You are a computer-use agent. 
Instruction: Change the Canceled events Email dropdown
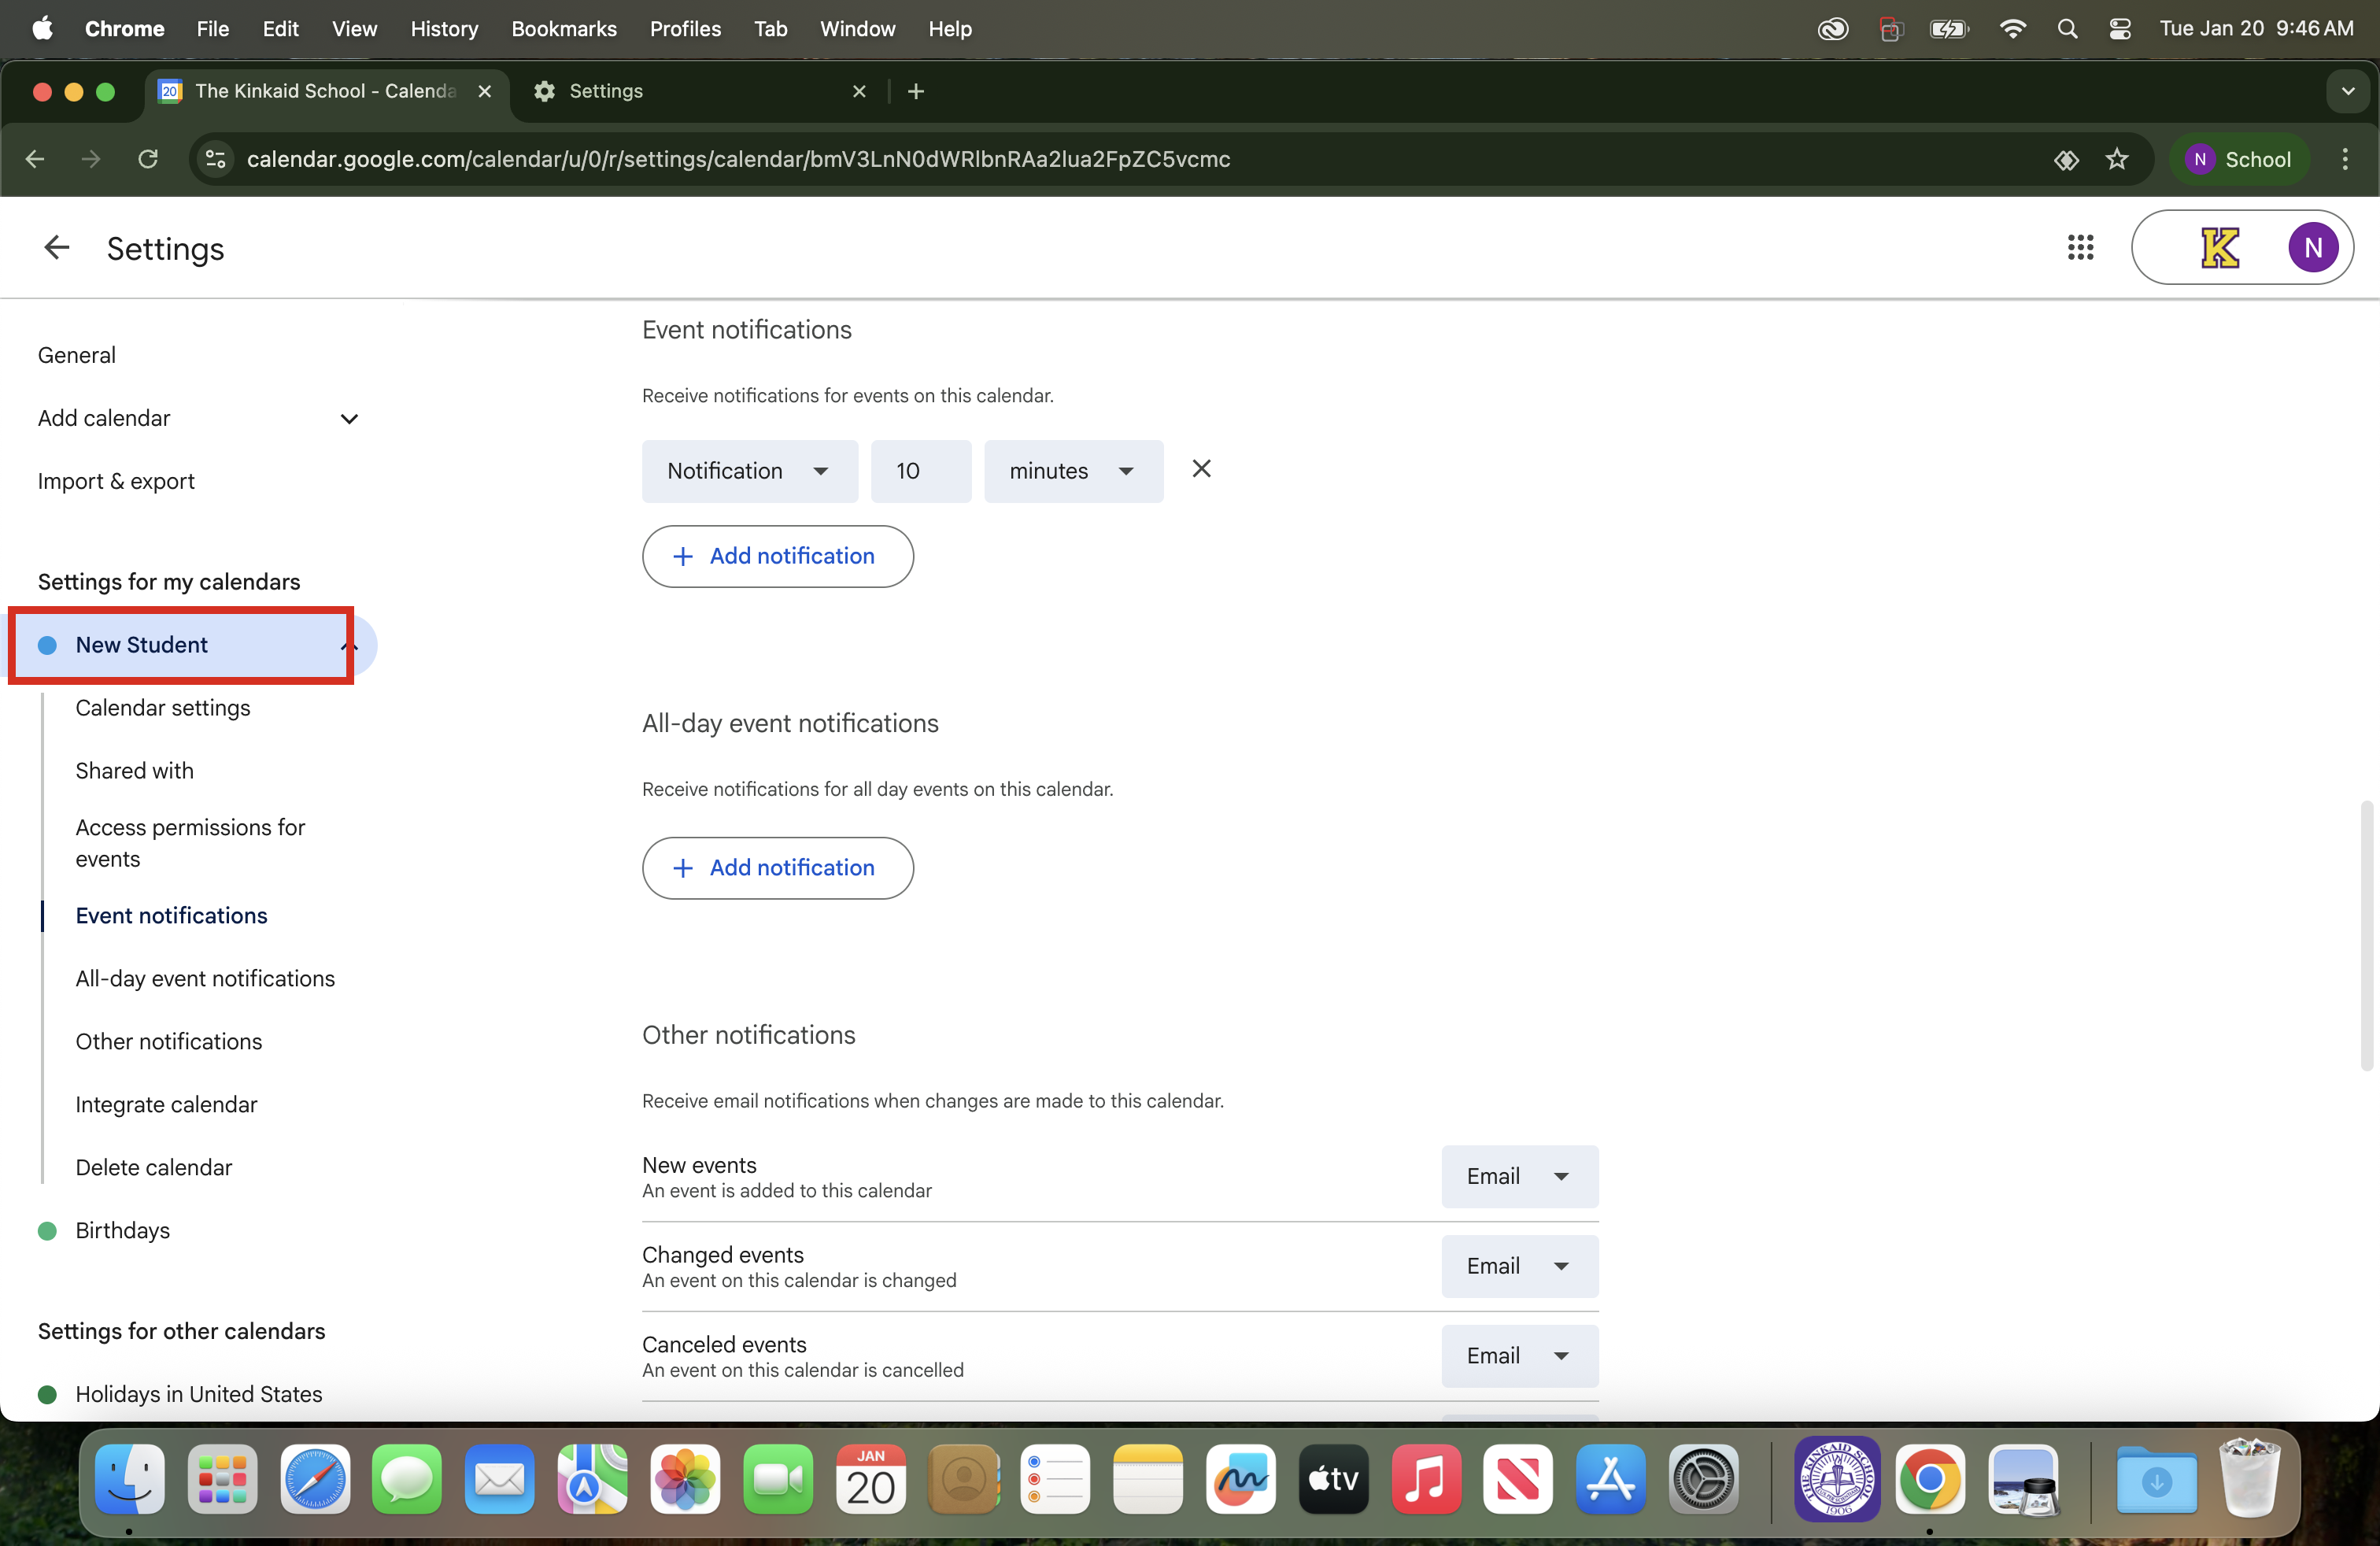pos(1518,1355)
